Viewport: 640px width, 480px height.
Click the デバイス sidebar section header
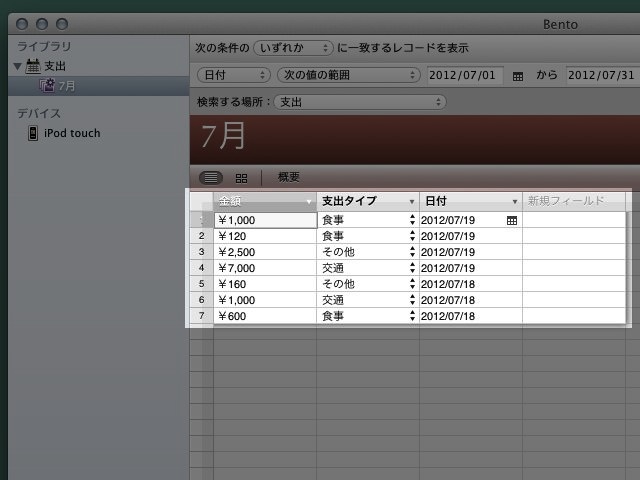pos(39,113)
